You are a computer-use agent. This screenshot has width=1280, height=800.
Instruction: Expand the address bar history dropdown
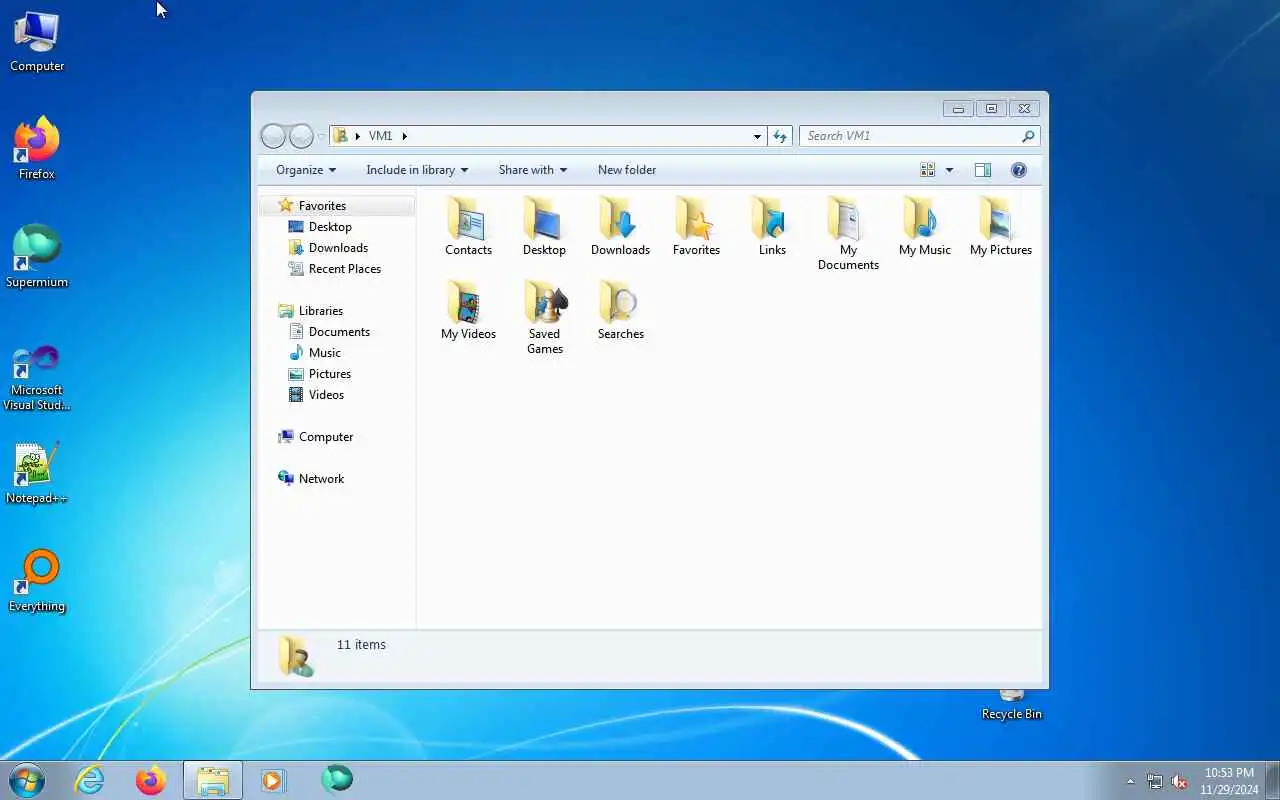pyautogui.click(x=757, y=136)
